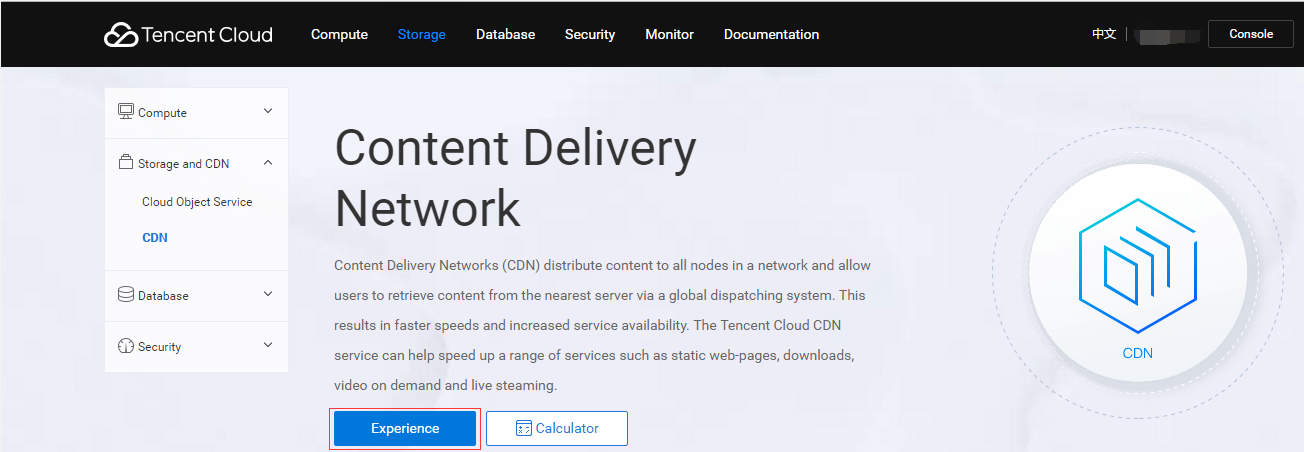
Task: Select Cloud Object Service in sidebar
Action: click(x=197, y=202)
